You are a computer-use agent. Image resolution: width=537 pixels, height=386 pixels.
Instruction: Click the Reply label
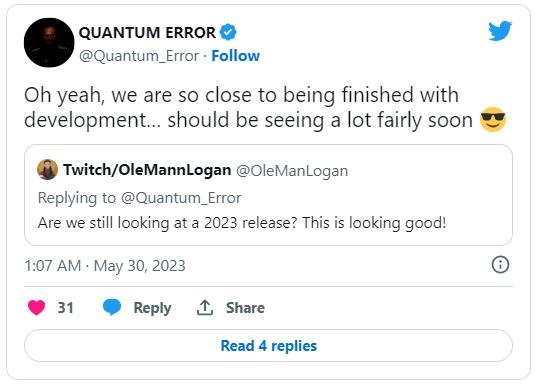pyautogui.click(x=152, y=308)
